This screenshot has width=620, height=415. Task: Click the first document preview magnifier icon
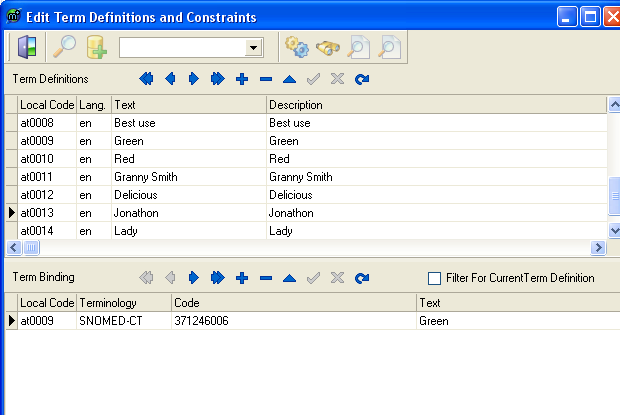click(x=359, y=47)
